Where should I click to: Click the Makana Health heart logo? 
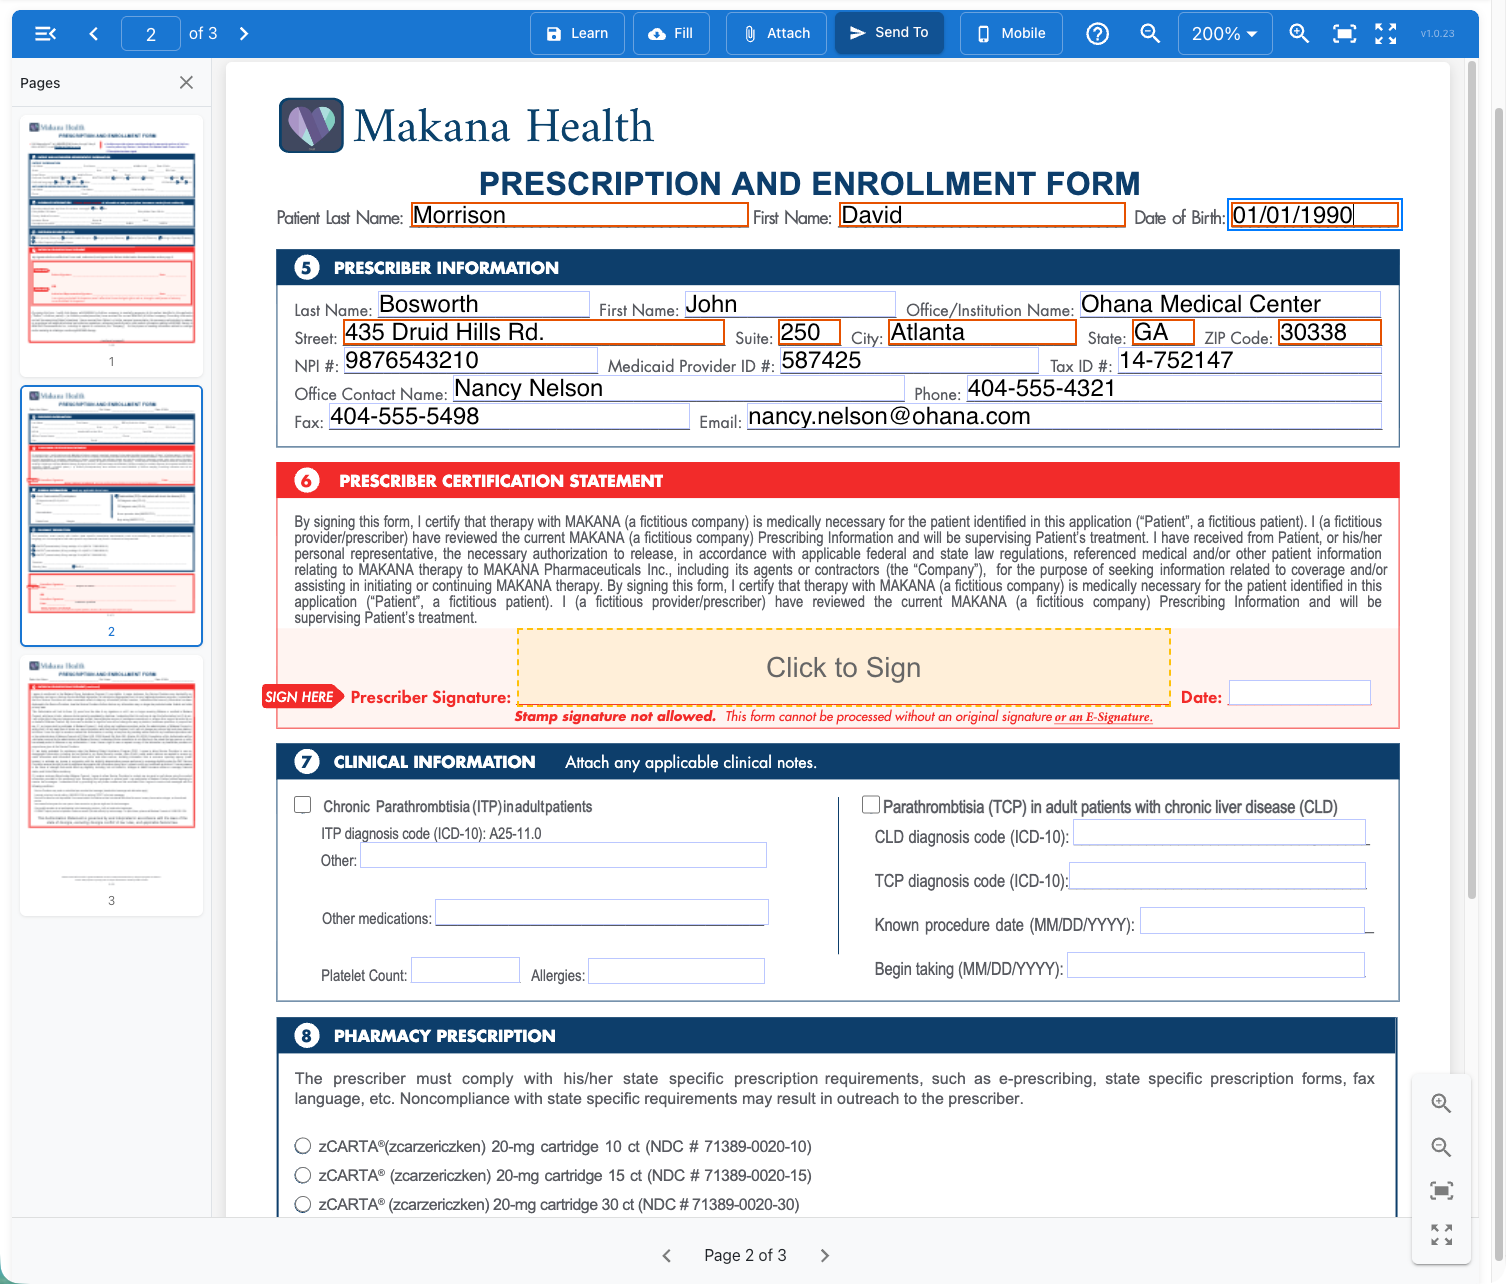coord(311,125)
